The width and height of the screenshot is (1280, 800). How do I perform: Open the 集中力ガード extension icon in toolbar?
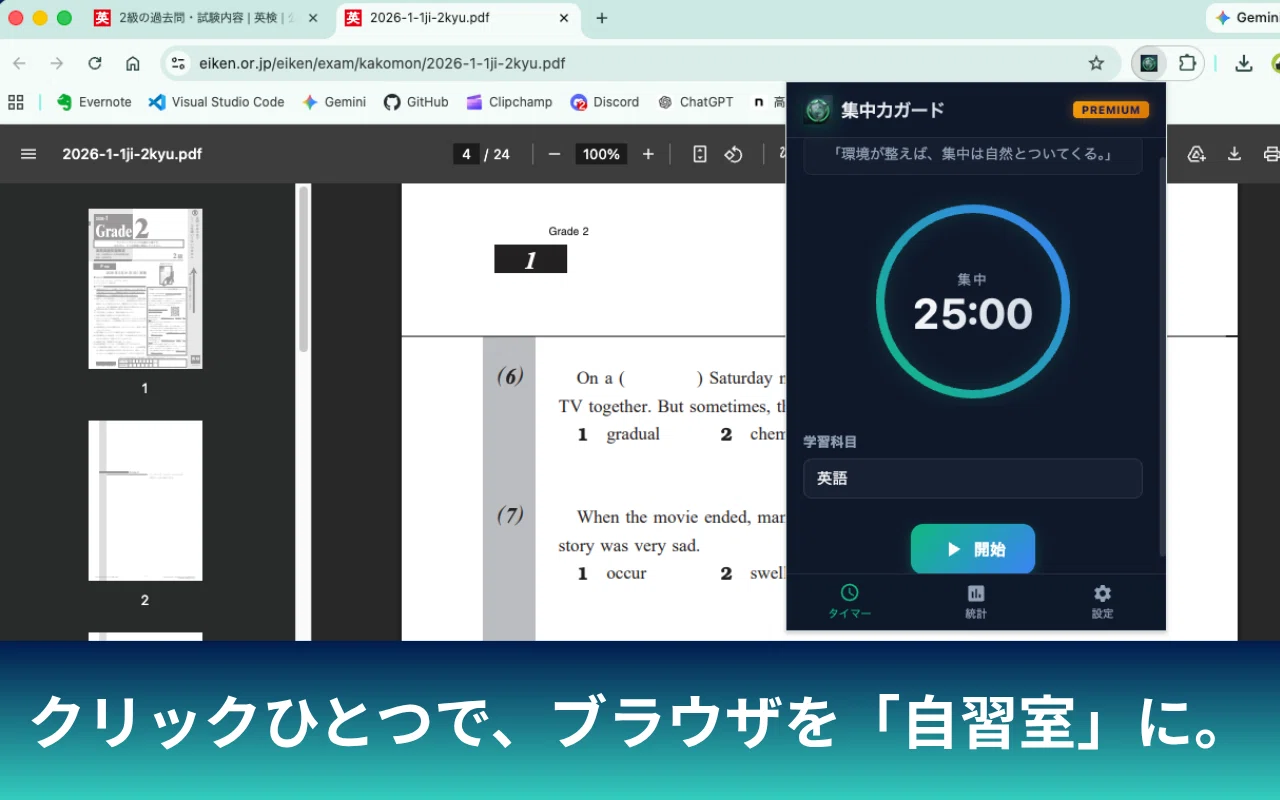point(1149,63)
